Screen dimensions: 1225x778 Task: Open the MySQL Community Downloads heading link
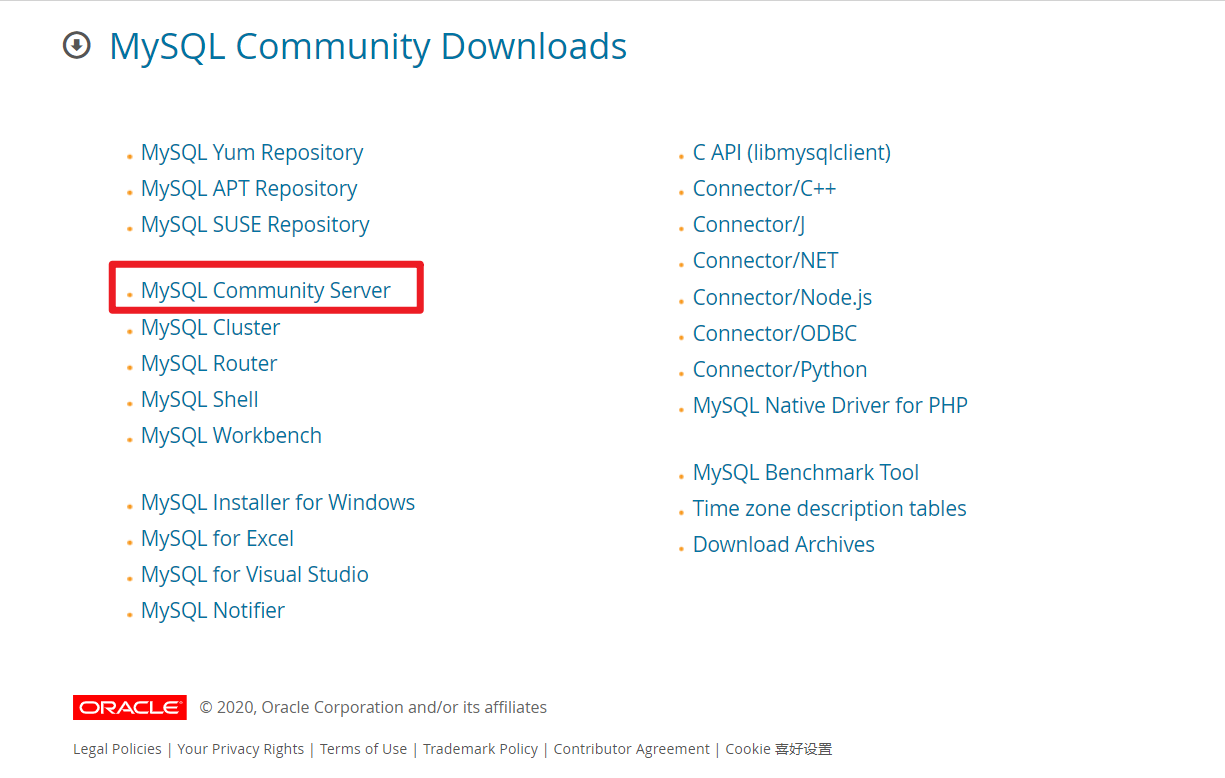pos(368,47)
